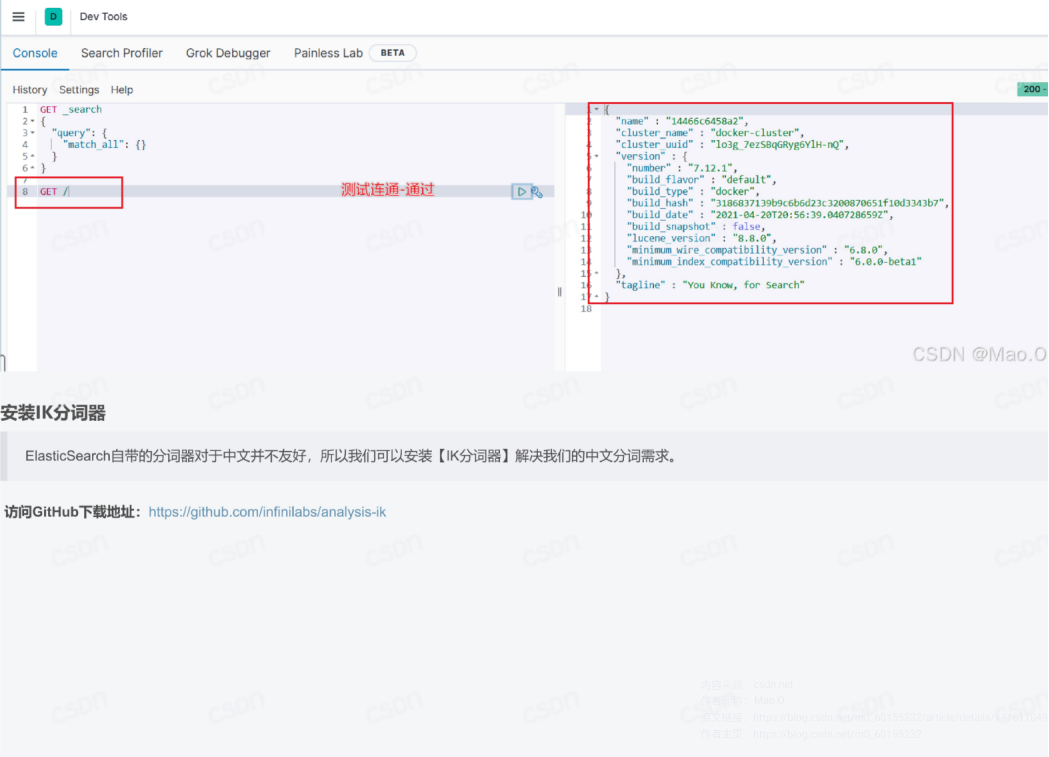Fold the closing brace arrow at line 6
The width and height of the screenshot is (1049, 757).
pos(33,168)
